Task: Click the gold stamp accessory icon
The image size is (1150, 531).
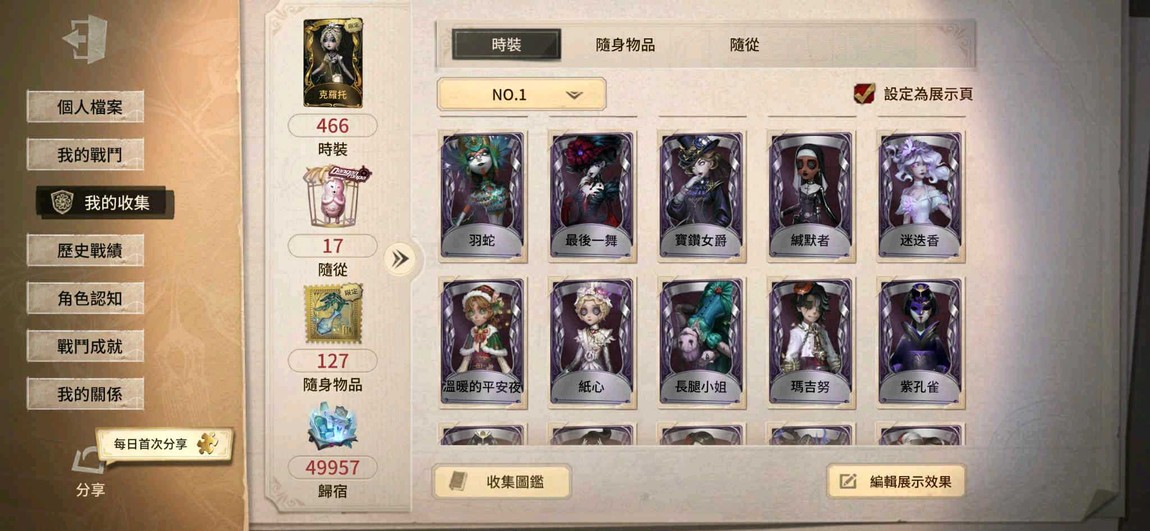Action: [x=334, y=314]
